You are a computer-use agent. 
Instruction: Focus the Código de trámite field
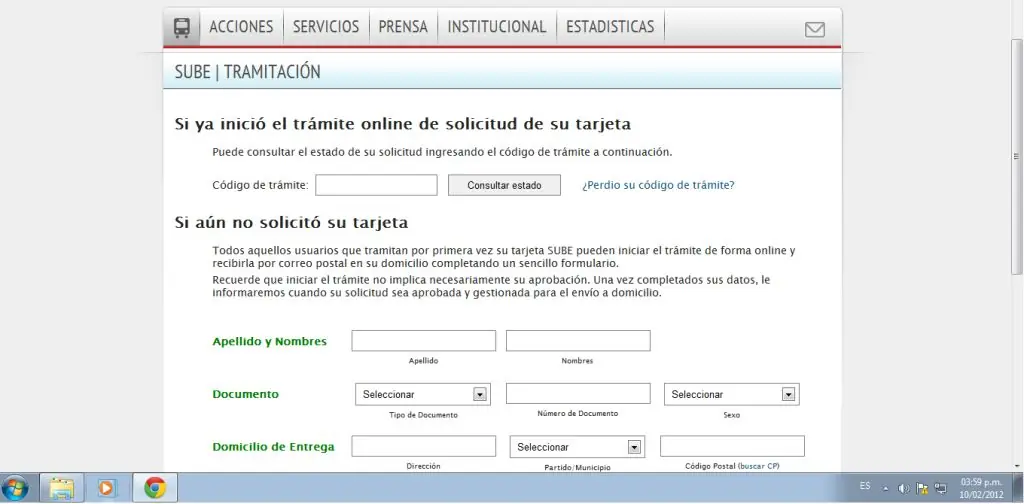[376, 185]
